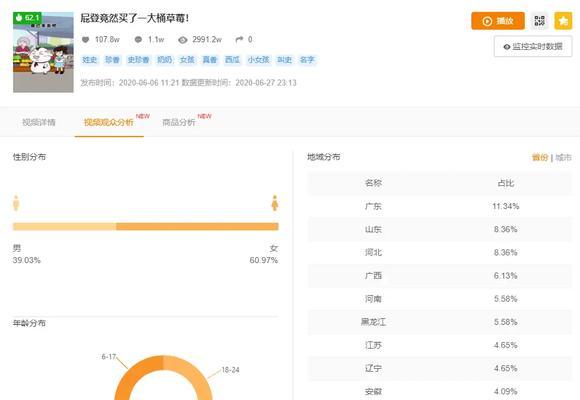Click the female figure icon
The image size is (580, 400).
click(274, 203)
